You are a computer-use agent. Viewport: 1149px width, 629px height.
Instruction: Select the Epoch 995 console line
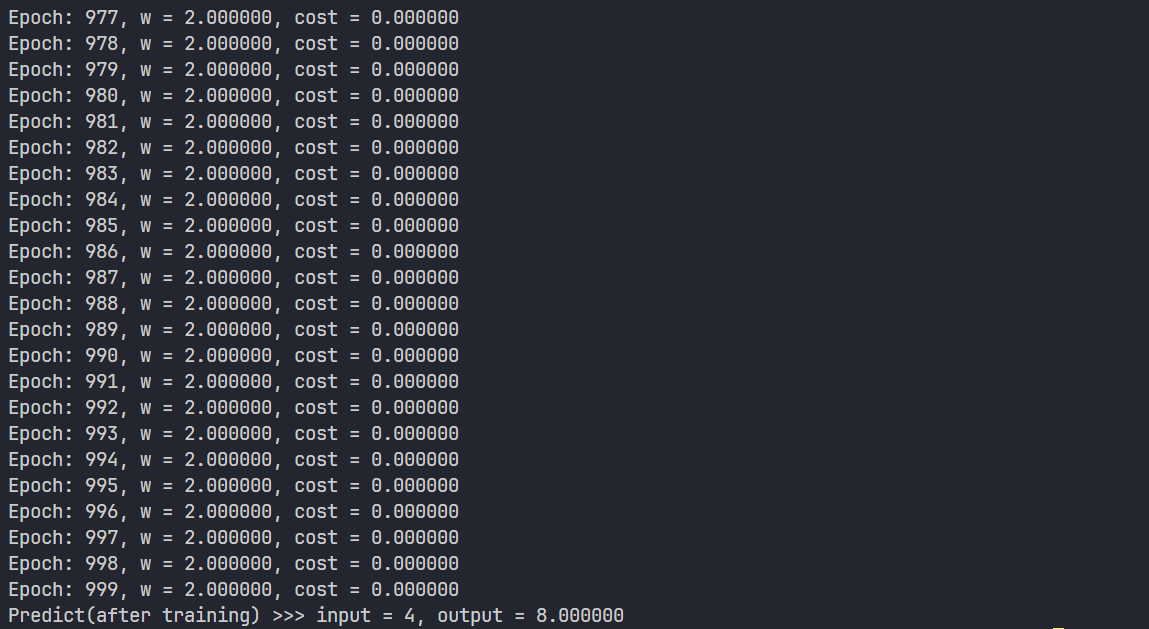click(x=234, y=486)
